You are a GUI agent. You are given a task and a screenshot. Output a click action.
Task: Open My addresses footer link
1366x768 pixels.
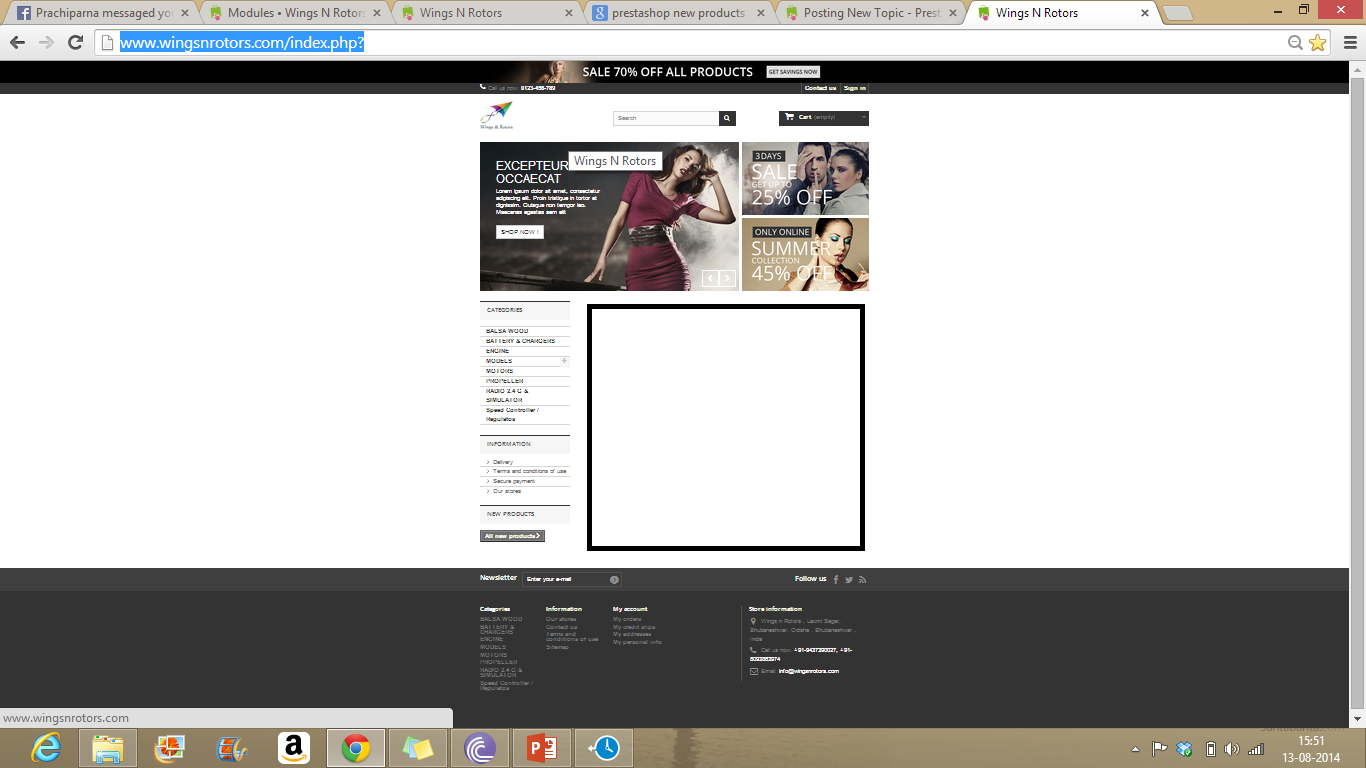[632, 634]
